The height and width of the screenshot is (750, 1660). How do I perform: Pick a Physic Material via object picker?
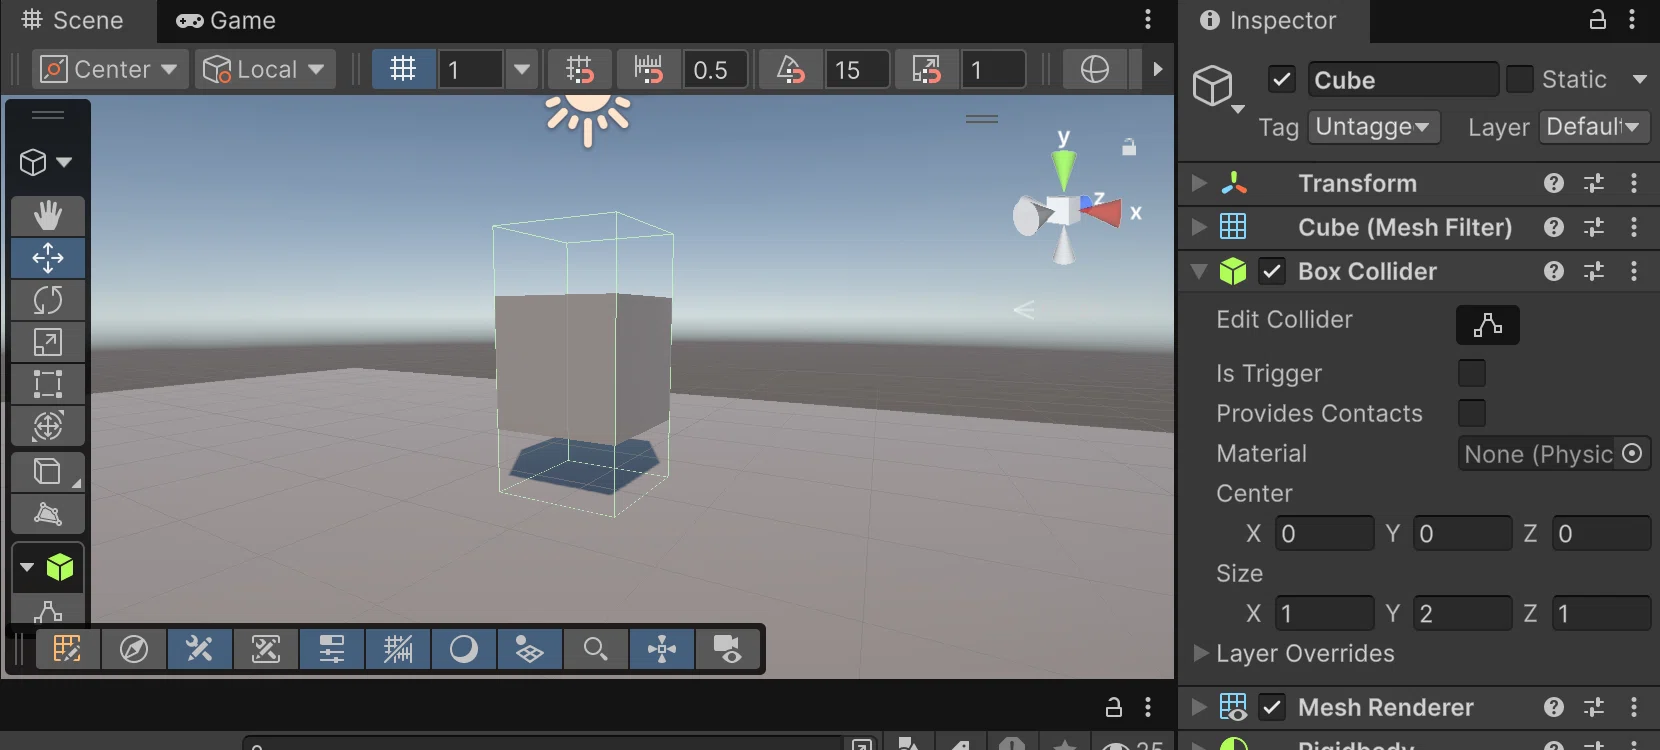pyautogui.click(x=1632, y=453)
